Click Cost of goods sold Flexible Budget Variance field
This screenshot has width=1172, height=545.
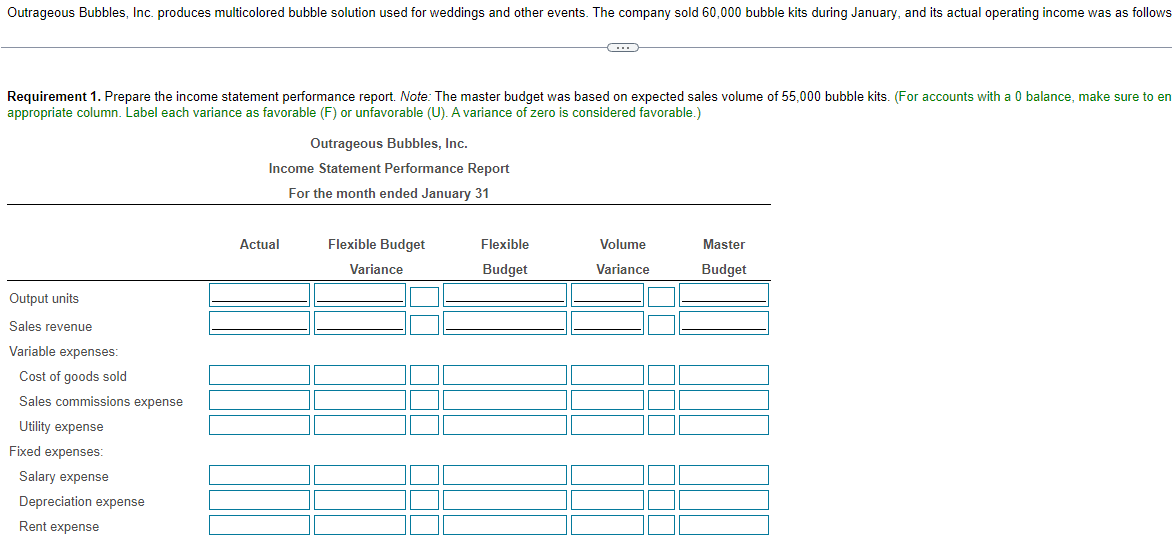point(360,375)
